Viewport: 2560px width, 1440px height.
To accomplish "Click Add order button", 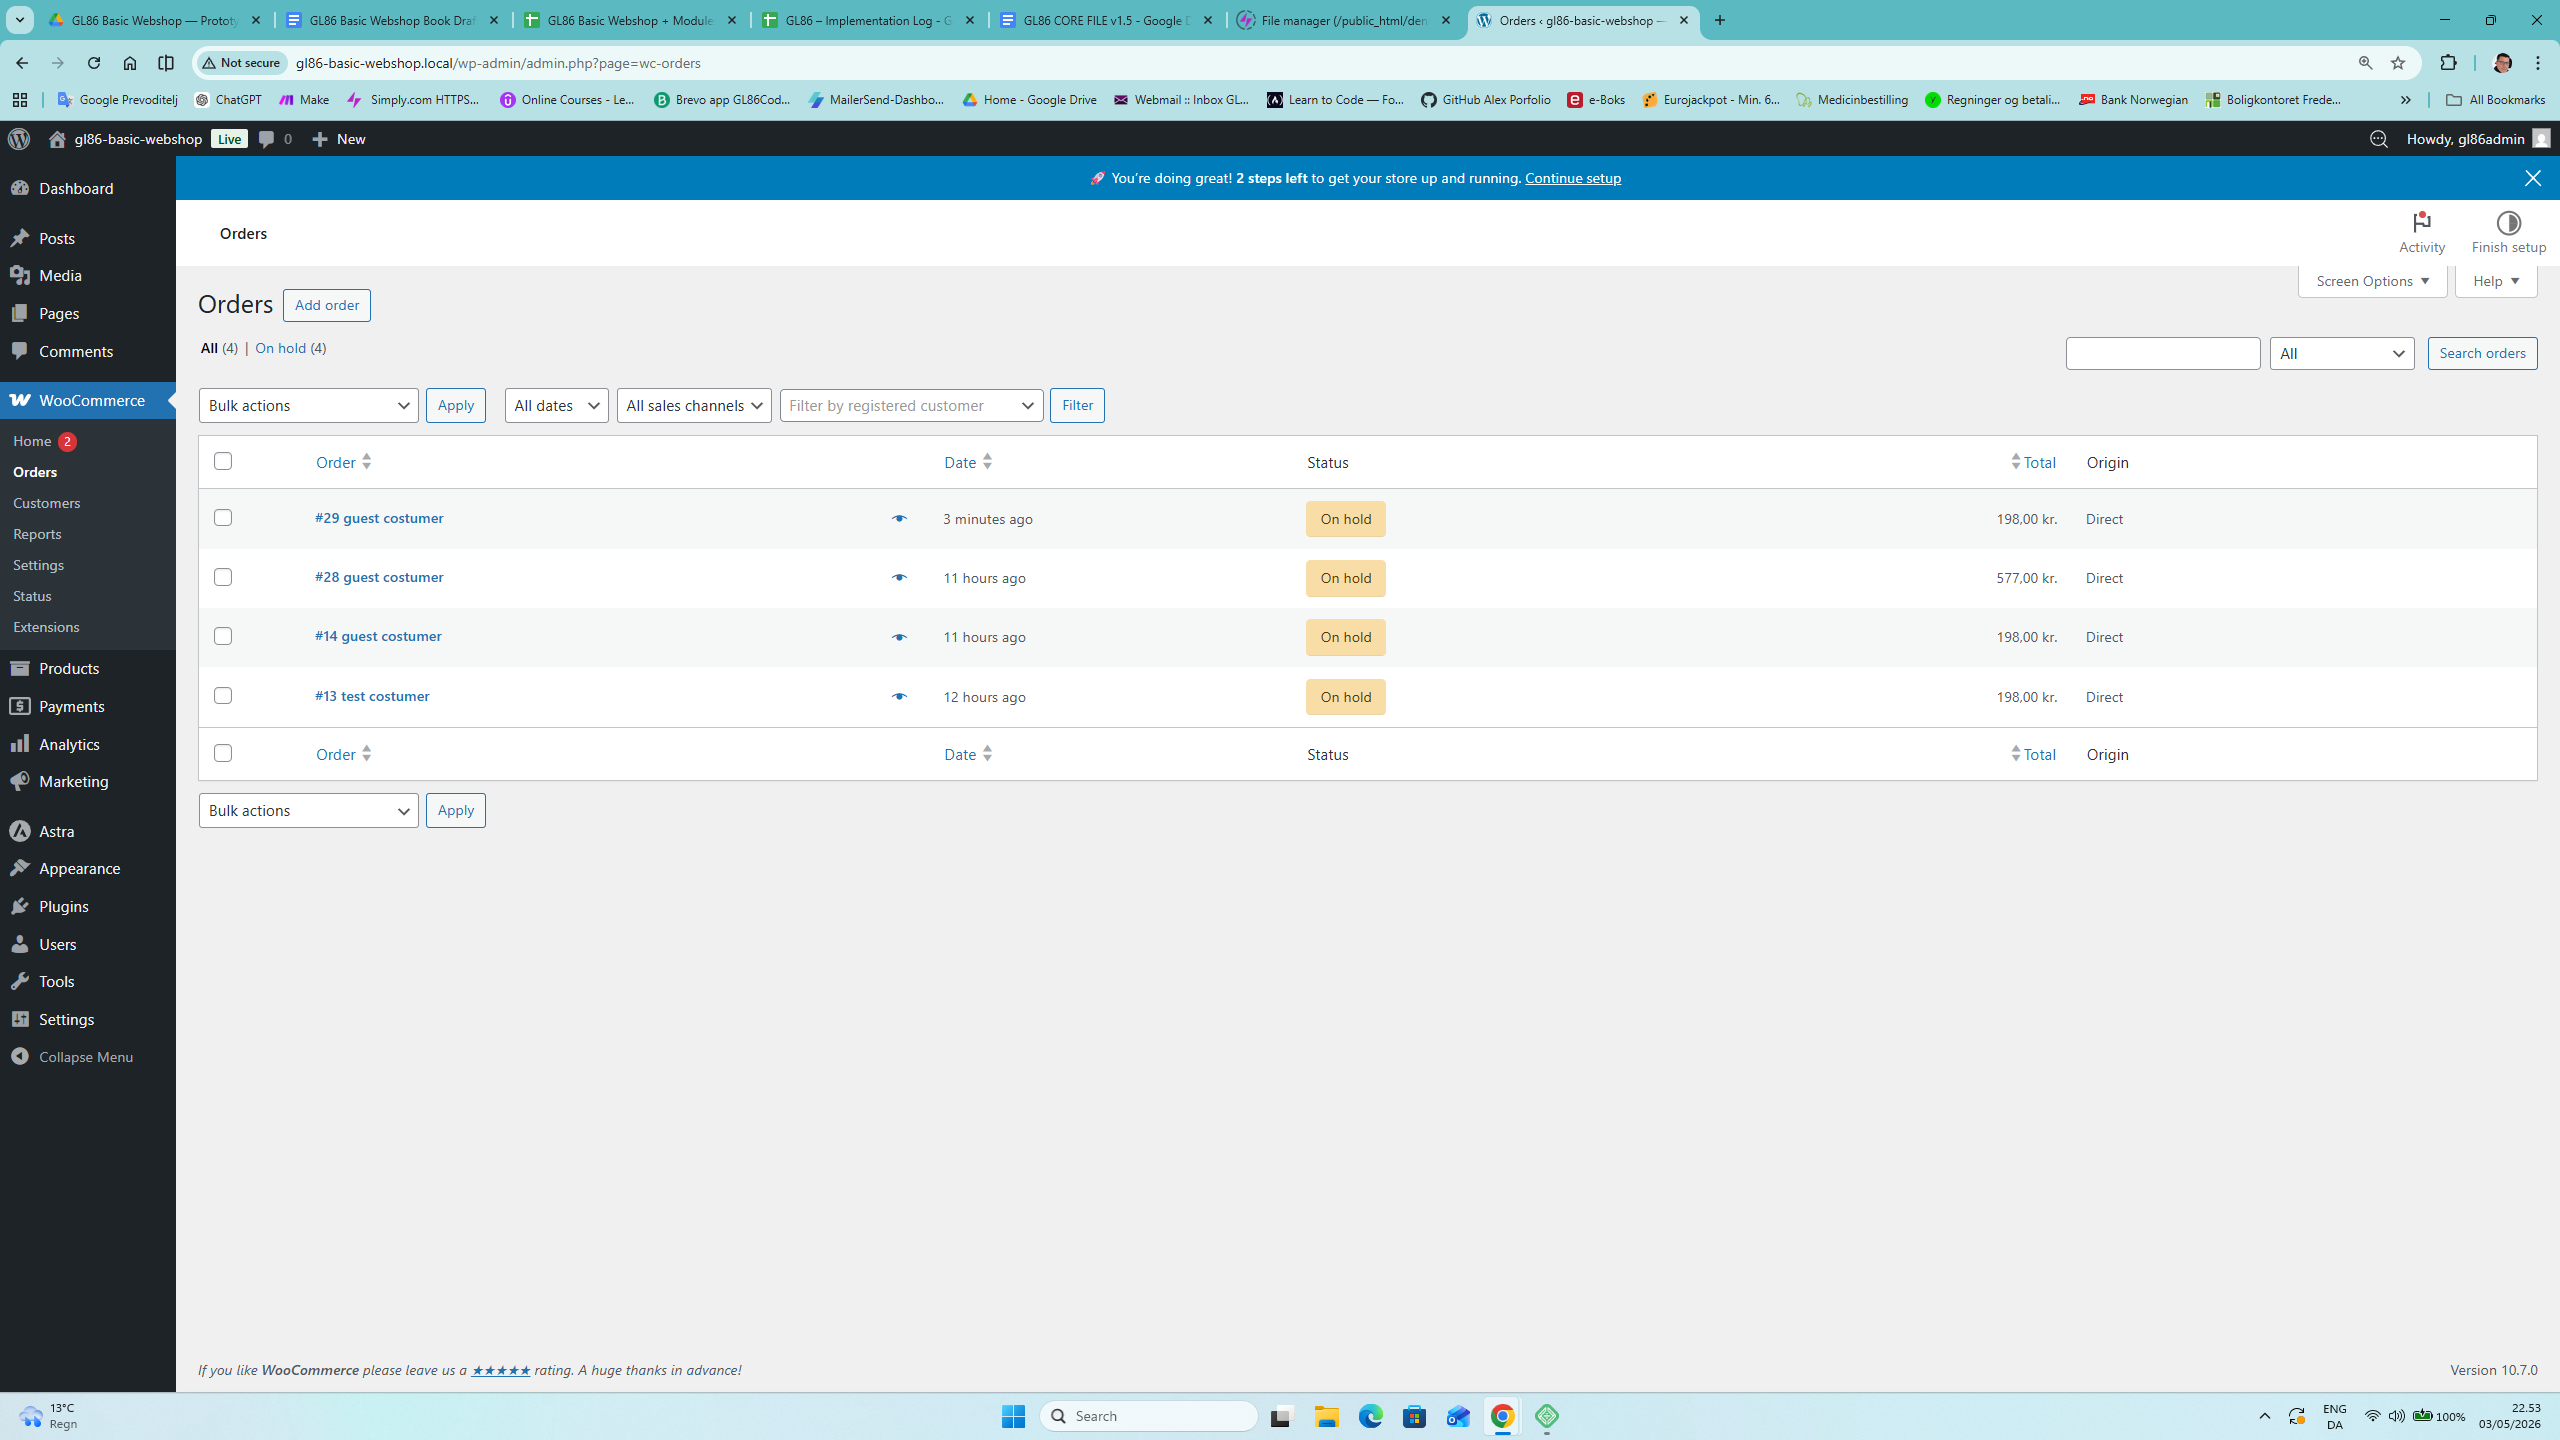I will pyautogui.click(x=326, y=305).
